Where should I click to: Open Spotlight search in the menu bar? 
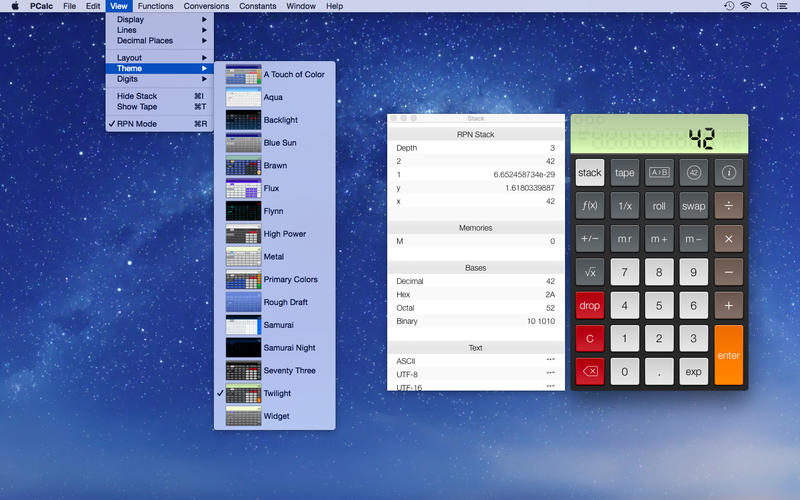tap(767, 6)
